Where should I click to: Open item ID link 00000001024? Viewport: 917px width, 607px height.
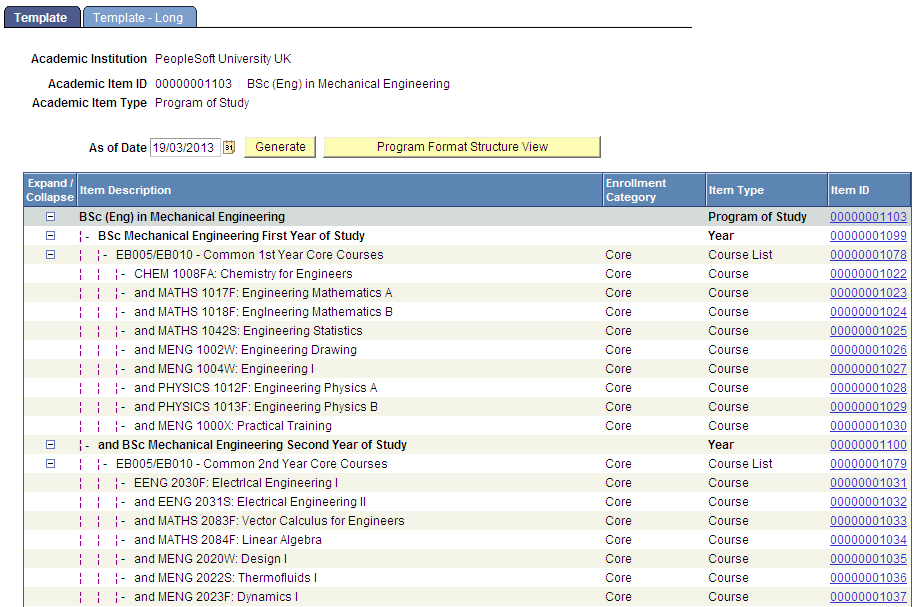pos(868,312)
